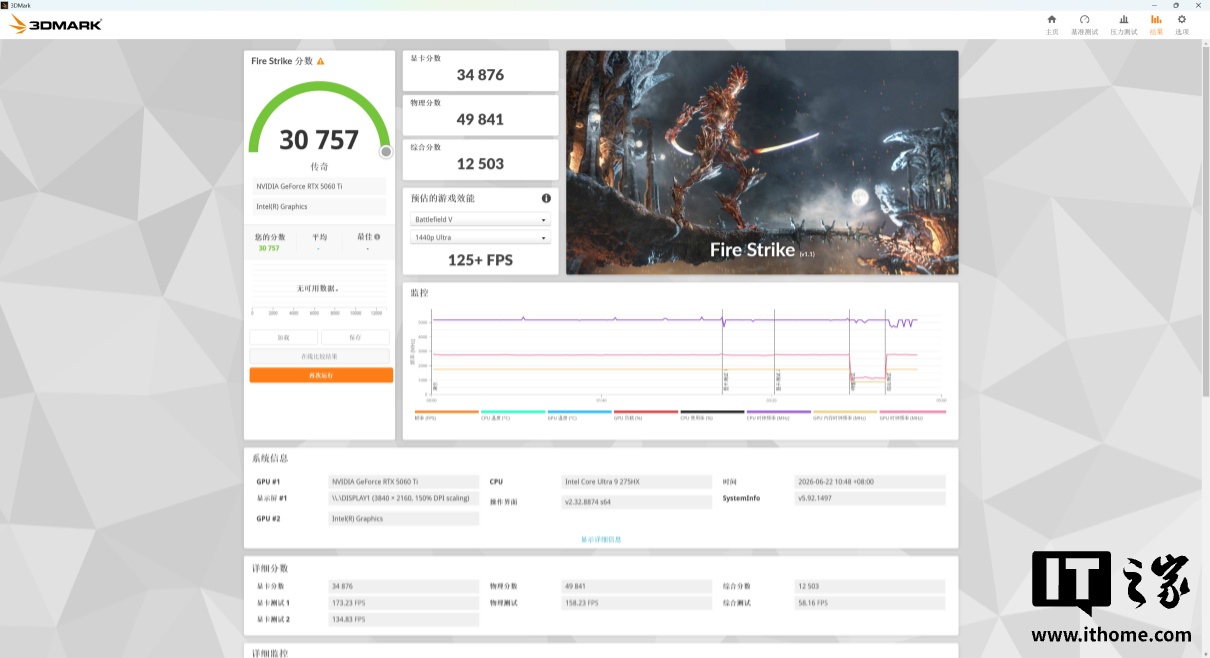Toggle the CPU 时钟频率 purple legend swatch
Screen dimensions: 1210x658
779,411
